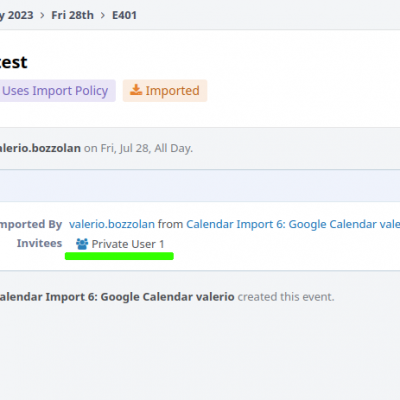Screen dimensions: 400x400
Task: Click the Private User 1 invitee
Action: (128, 244)
